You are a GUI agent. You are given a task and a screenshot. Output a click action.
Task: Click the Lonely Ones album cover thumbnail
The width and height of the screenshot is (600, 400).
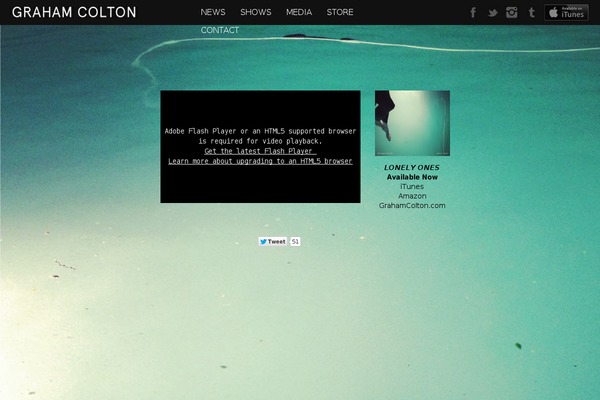click(412, 123)
